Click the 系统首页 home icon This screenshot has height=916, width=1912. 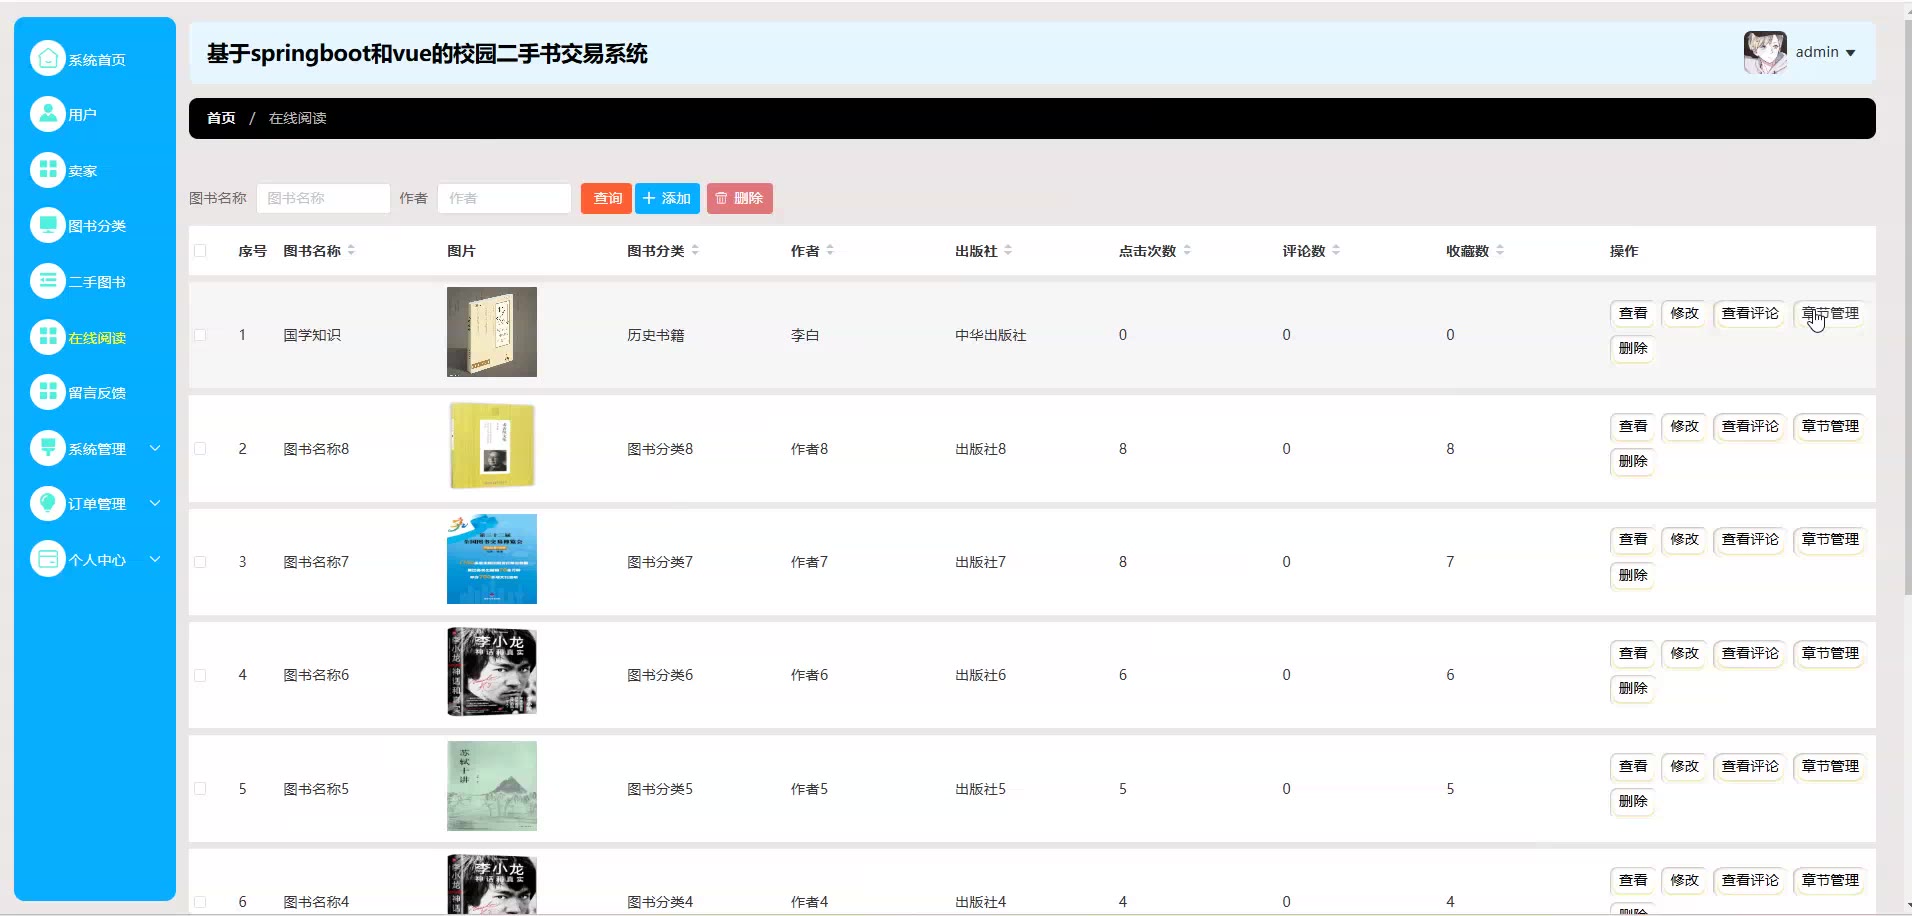tap(47, 59)
